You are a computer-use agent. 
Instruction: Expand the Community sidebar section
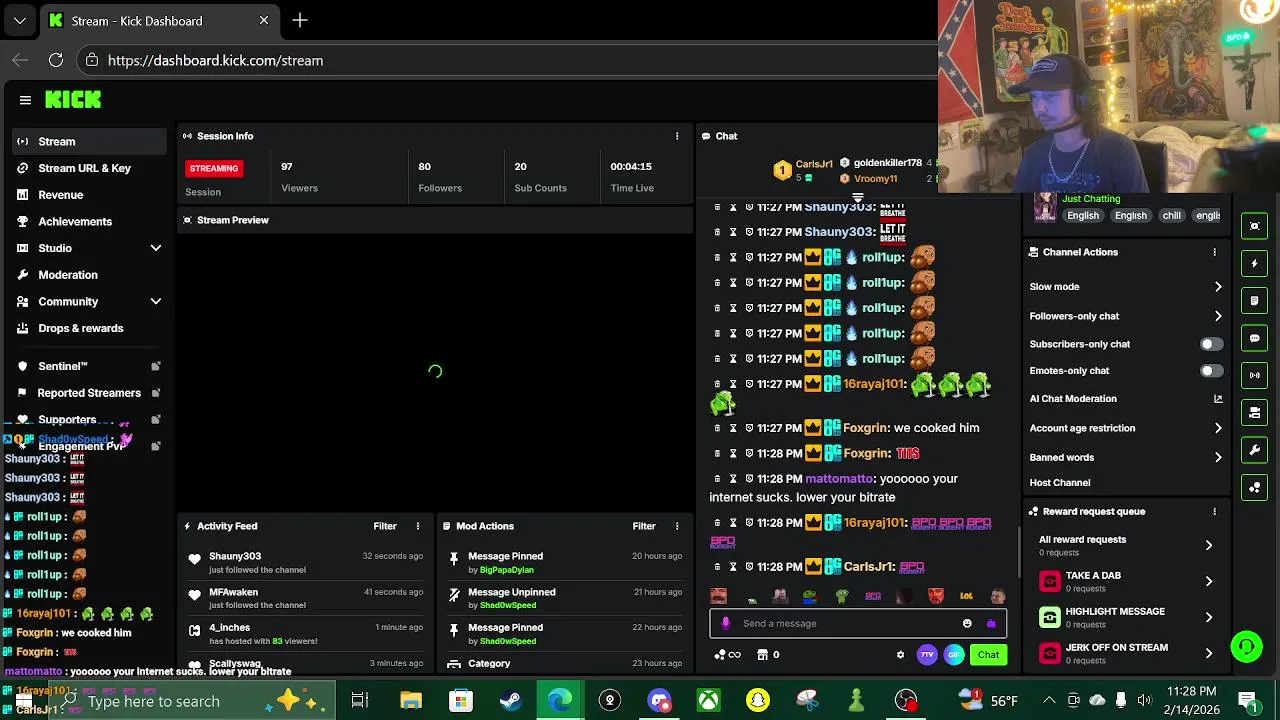pos(156,301)
